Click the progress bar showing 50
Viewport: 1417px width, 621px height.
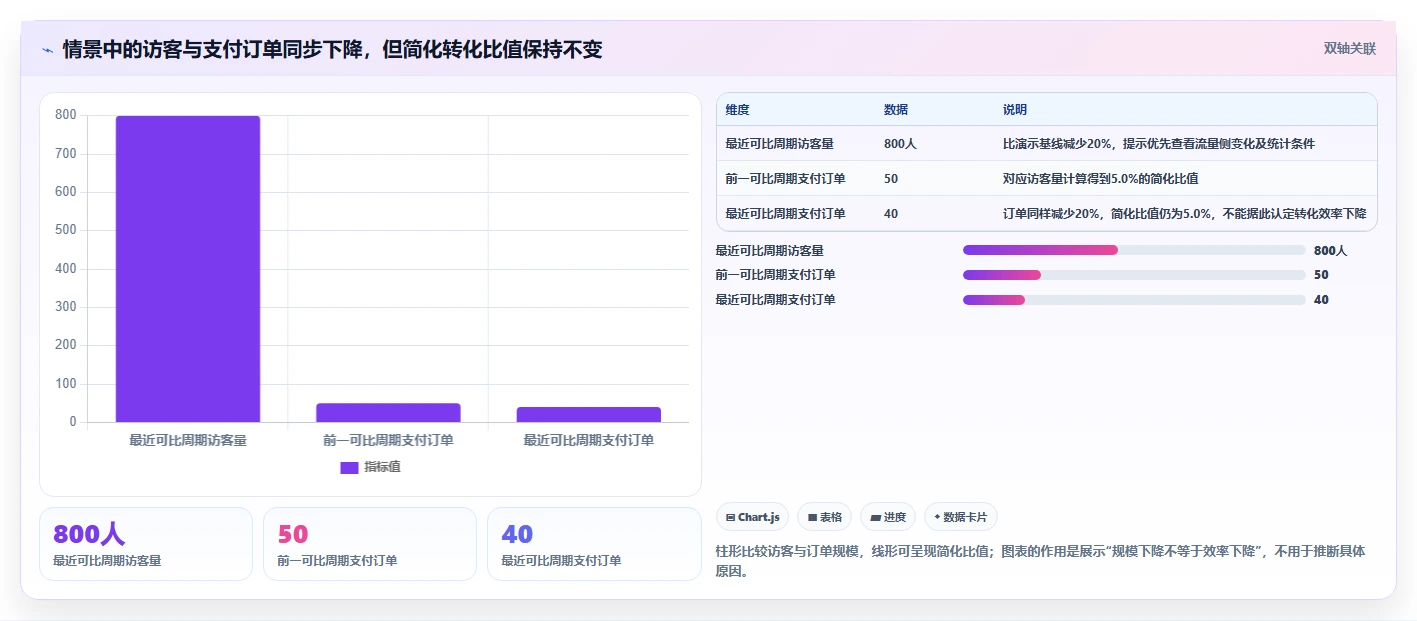(x=1134, y=275)
